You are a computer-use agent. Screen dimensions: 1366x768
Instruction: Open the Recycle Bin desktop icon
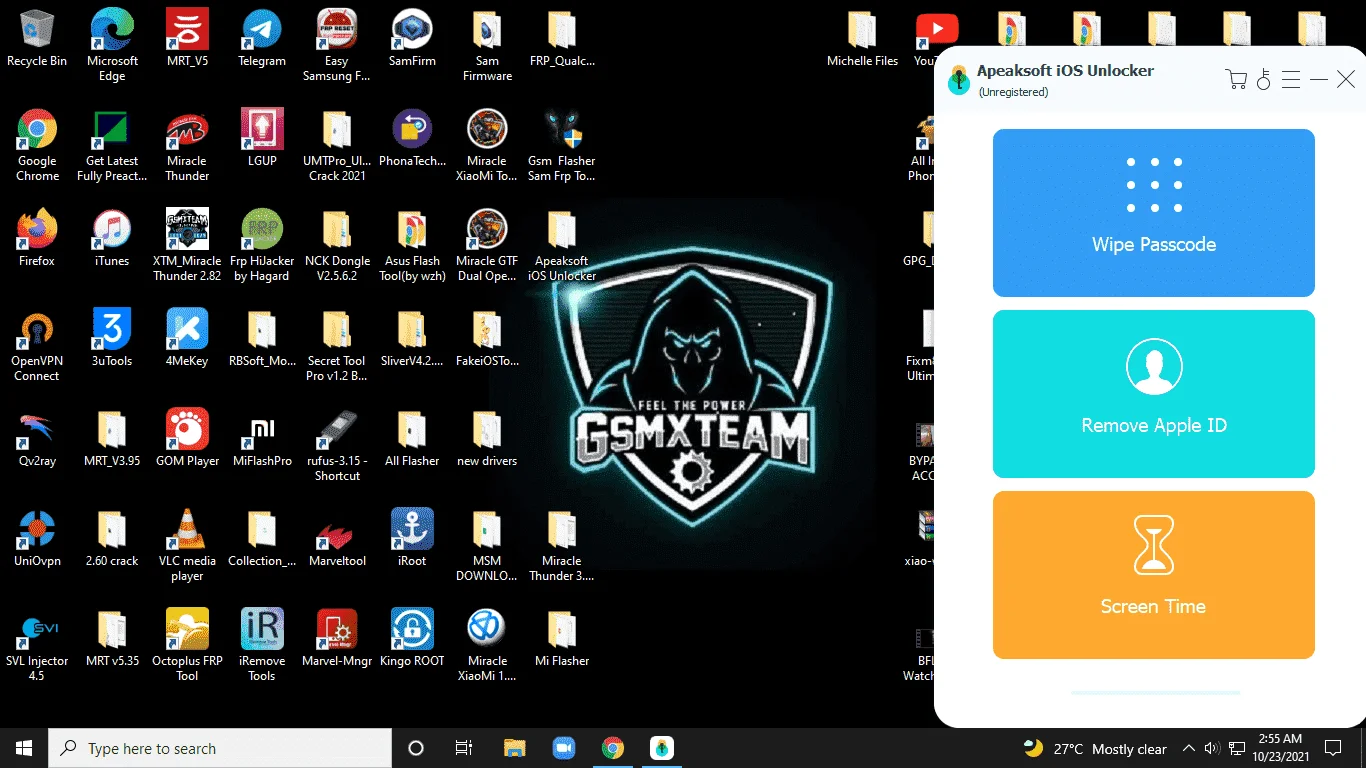37,38
